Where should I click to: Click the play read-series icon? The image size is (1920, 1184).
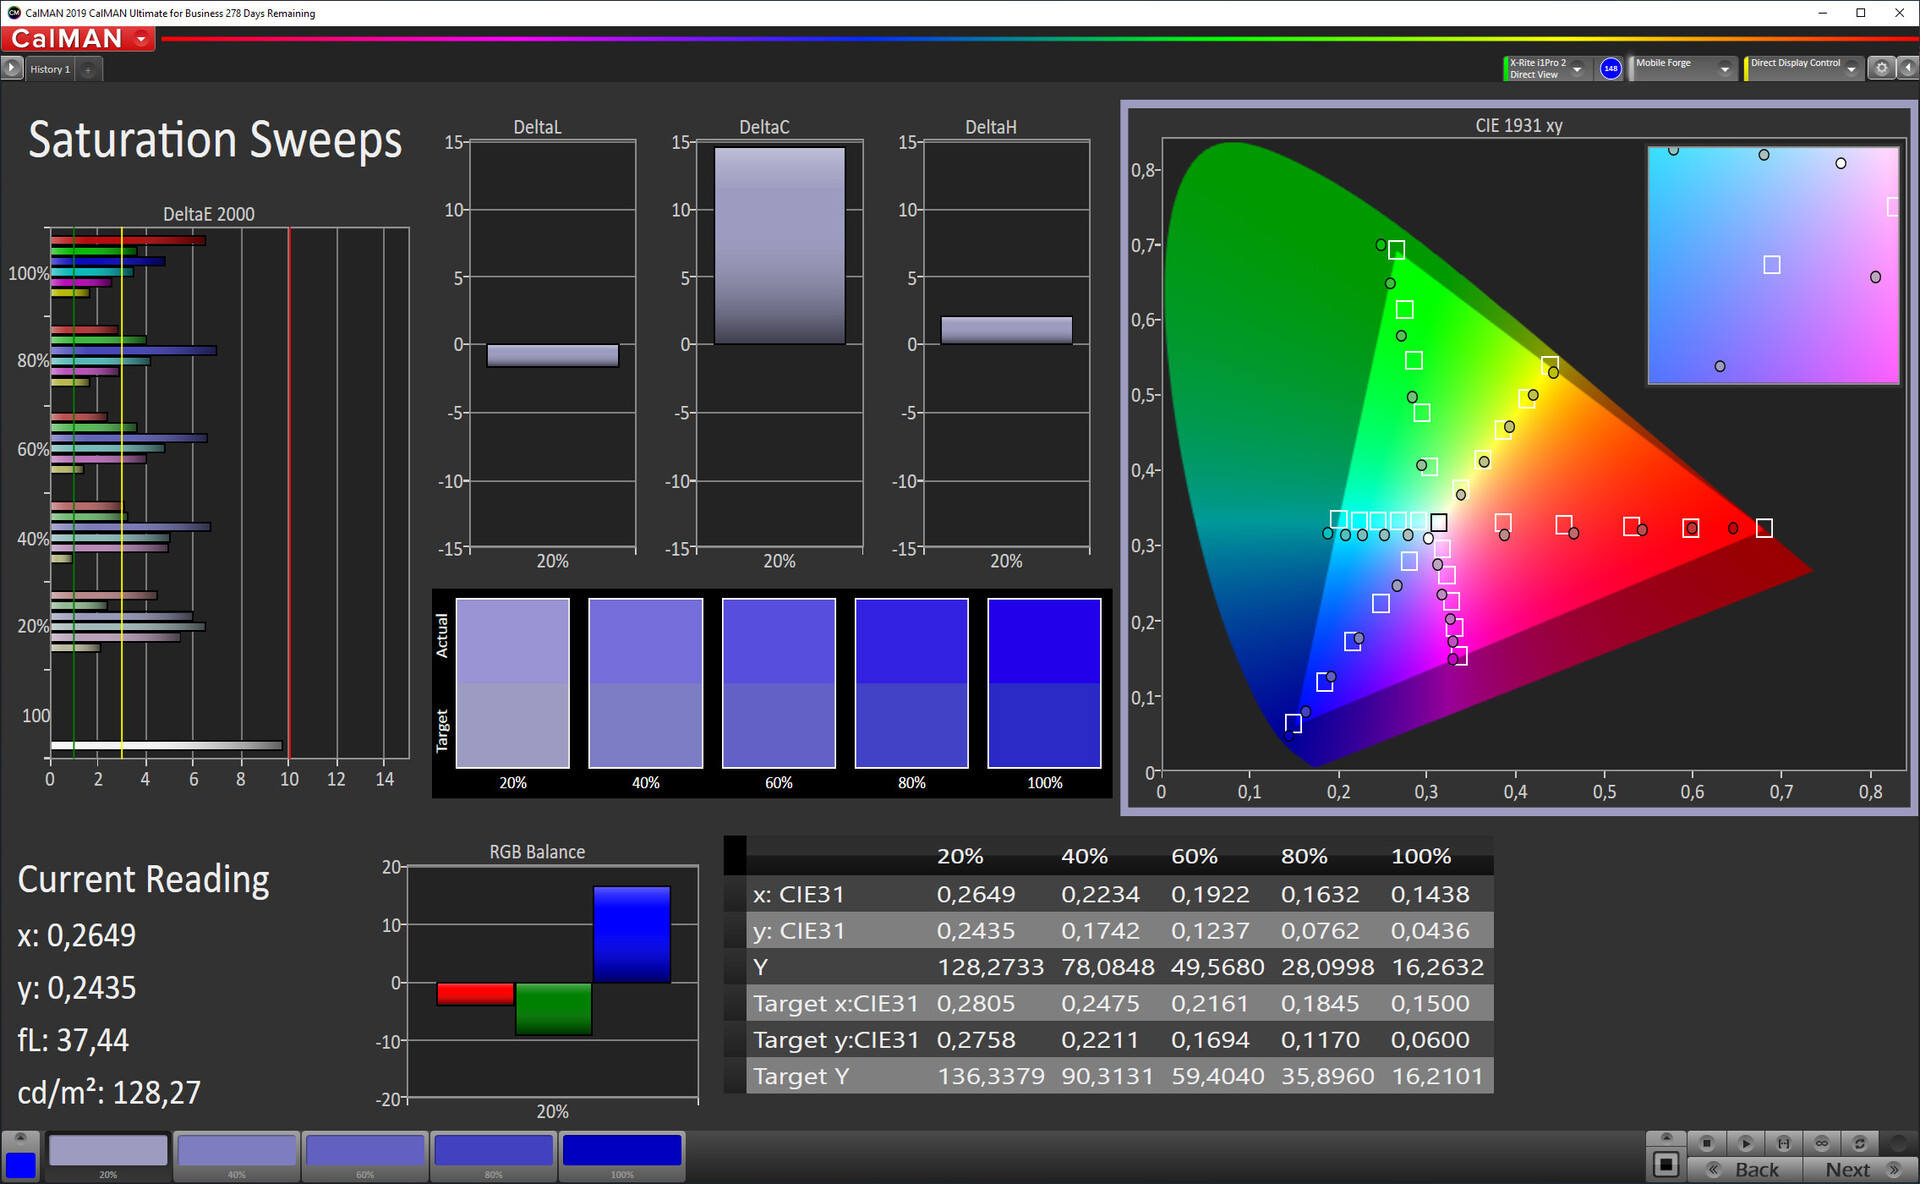coord(1745,1143)
